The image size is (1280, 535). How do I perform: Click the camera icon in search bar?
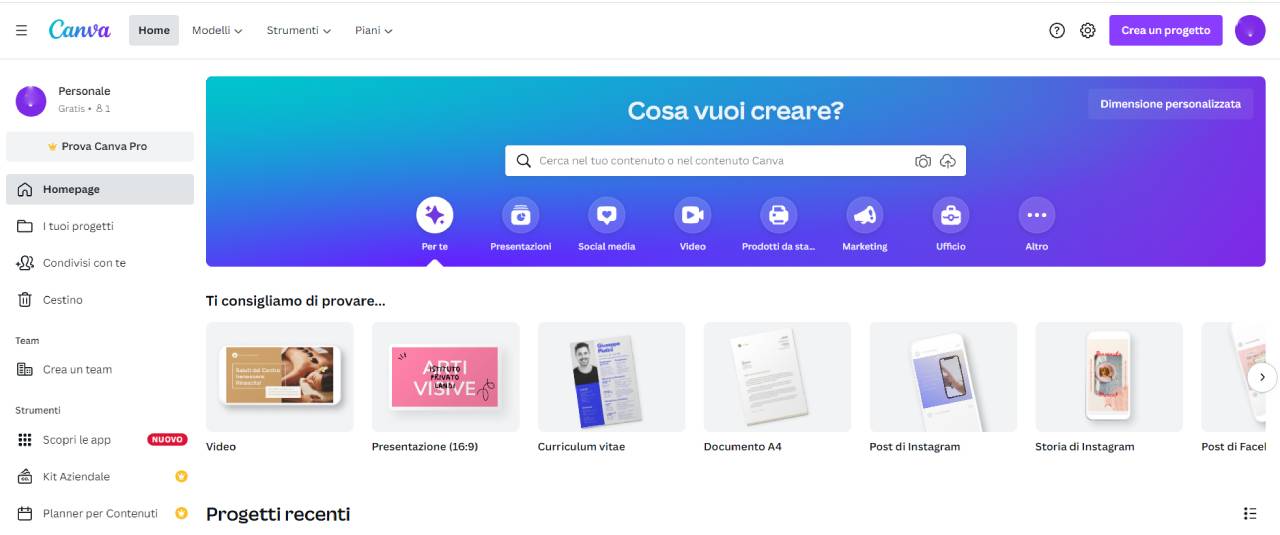(922, 161)
